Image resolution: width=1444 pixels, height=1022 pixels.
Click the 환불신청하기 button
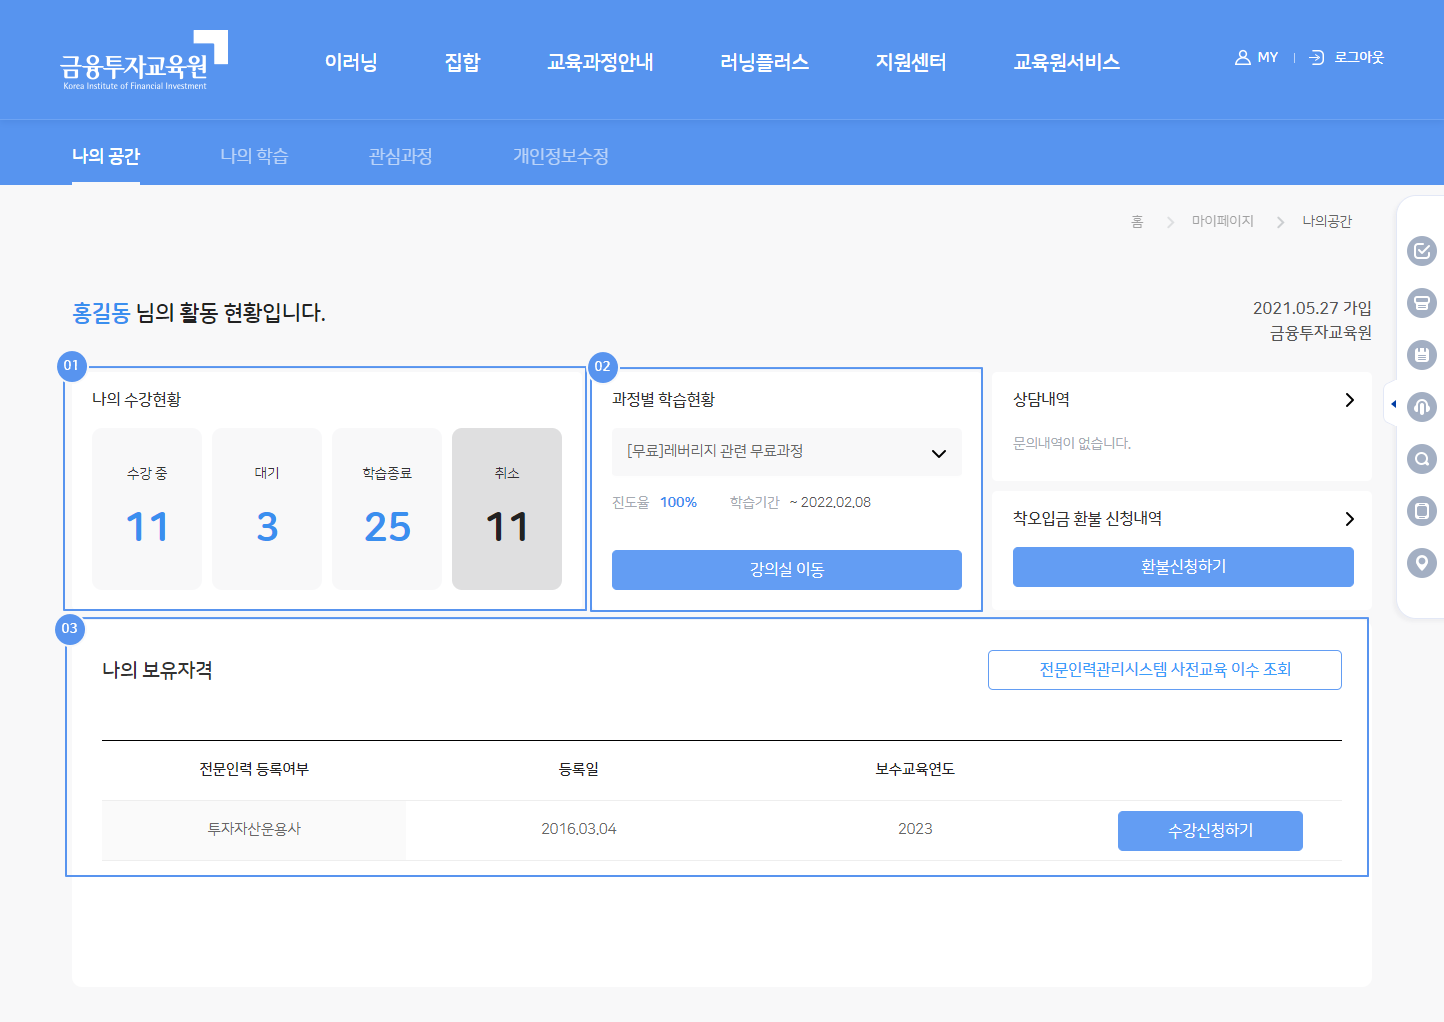[x=1182, y=567]
